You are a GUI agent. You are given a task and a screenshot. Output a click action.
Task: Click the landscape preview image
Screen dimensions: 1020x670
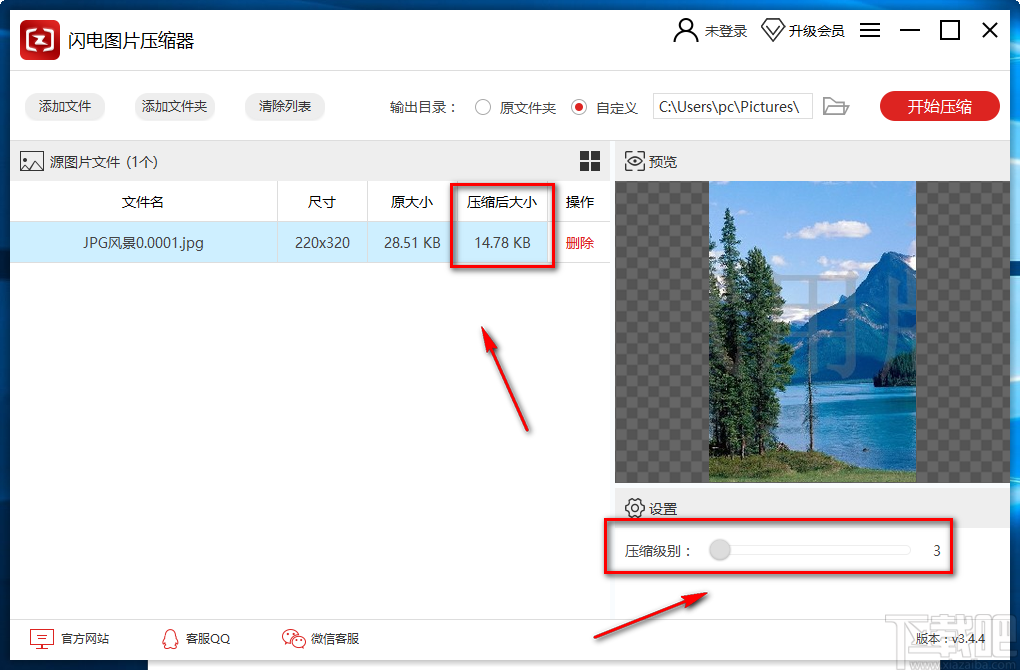(812, 331)
